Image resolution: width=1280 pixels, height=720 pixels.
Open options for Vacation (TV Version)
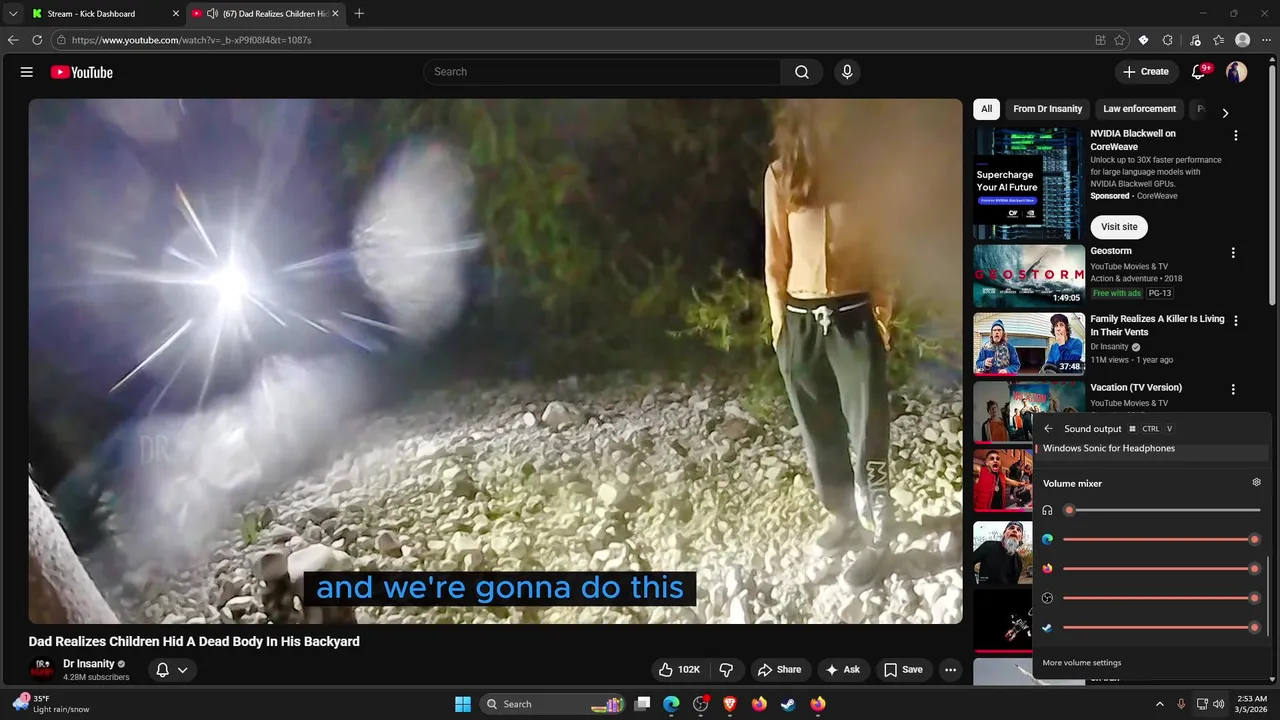pyautogui.click(x=1233, y=389)
